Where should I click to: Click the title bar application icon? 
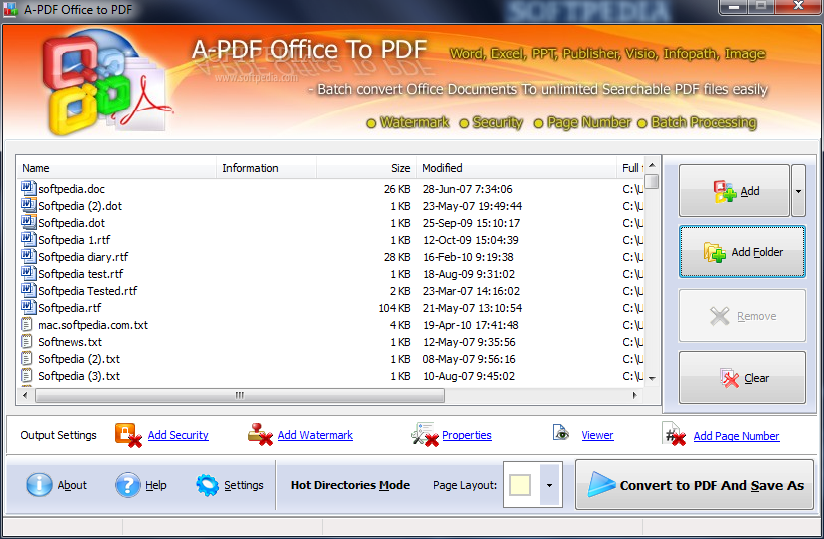click(10, 9)
